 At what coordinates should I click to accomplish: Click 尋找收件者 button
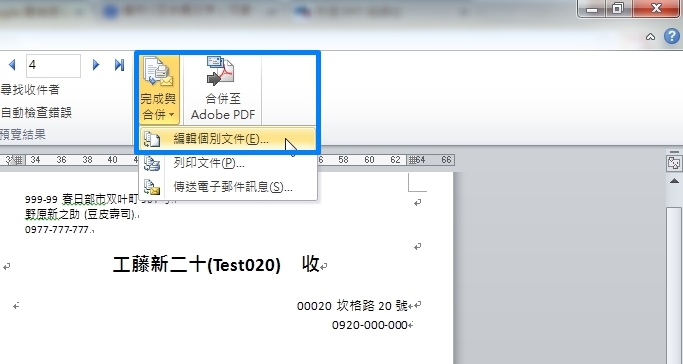[30, 90]
